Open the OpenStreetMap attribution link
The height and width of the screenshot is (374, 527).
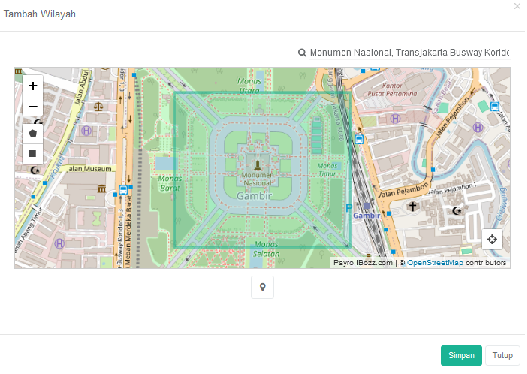[435, 262]
